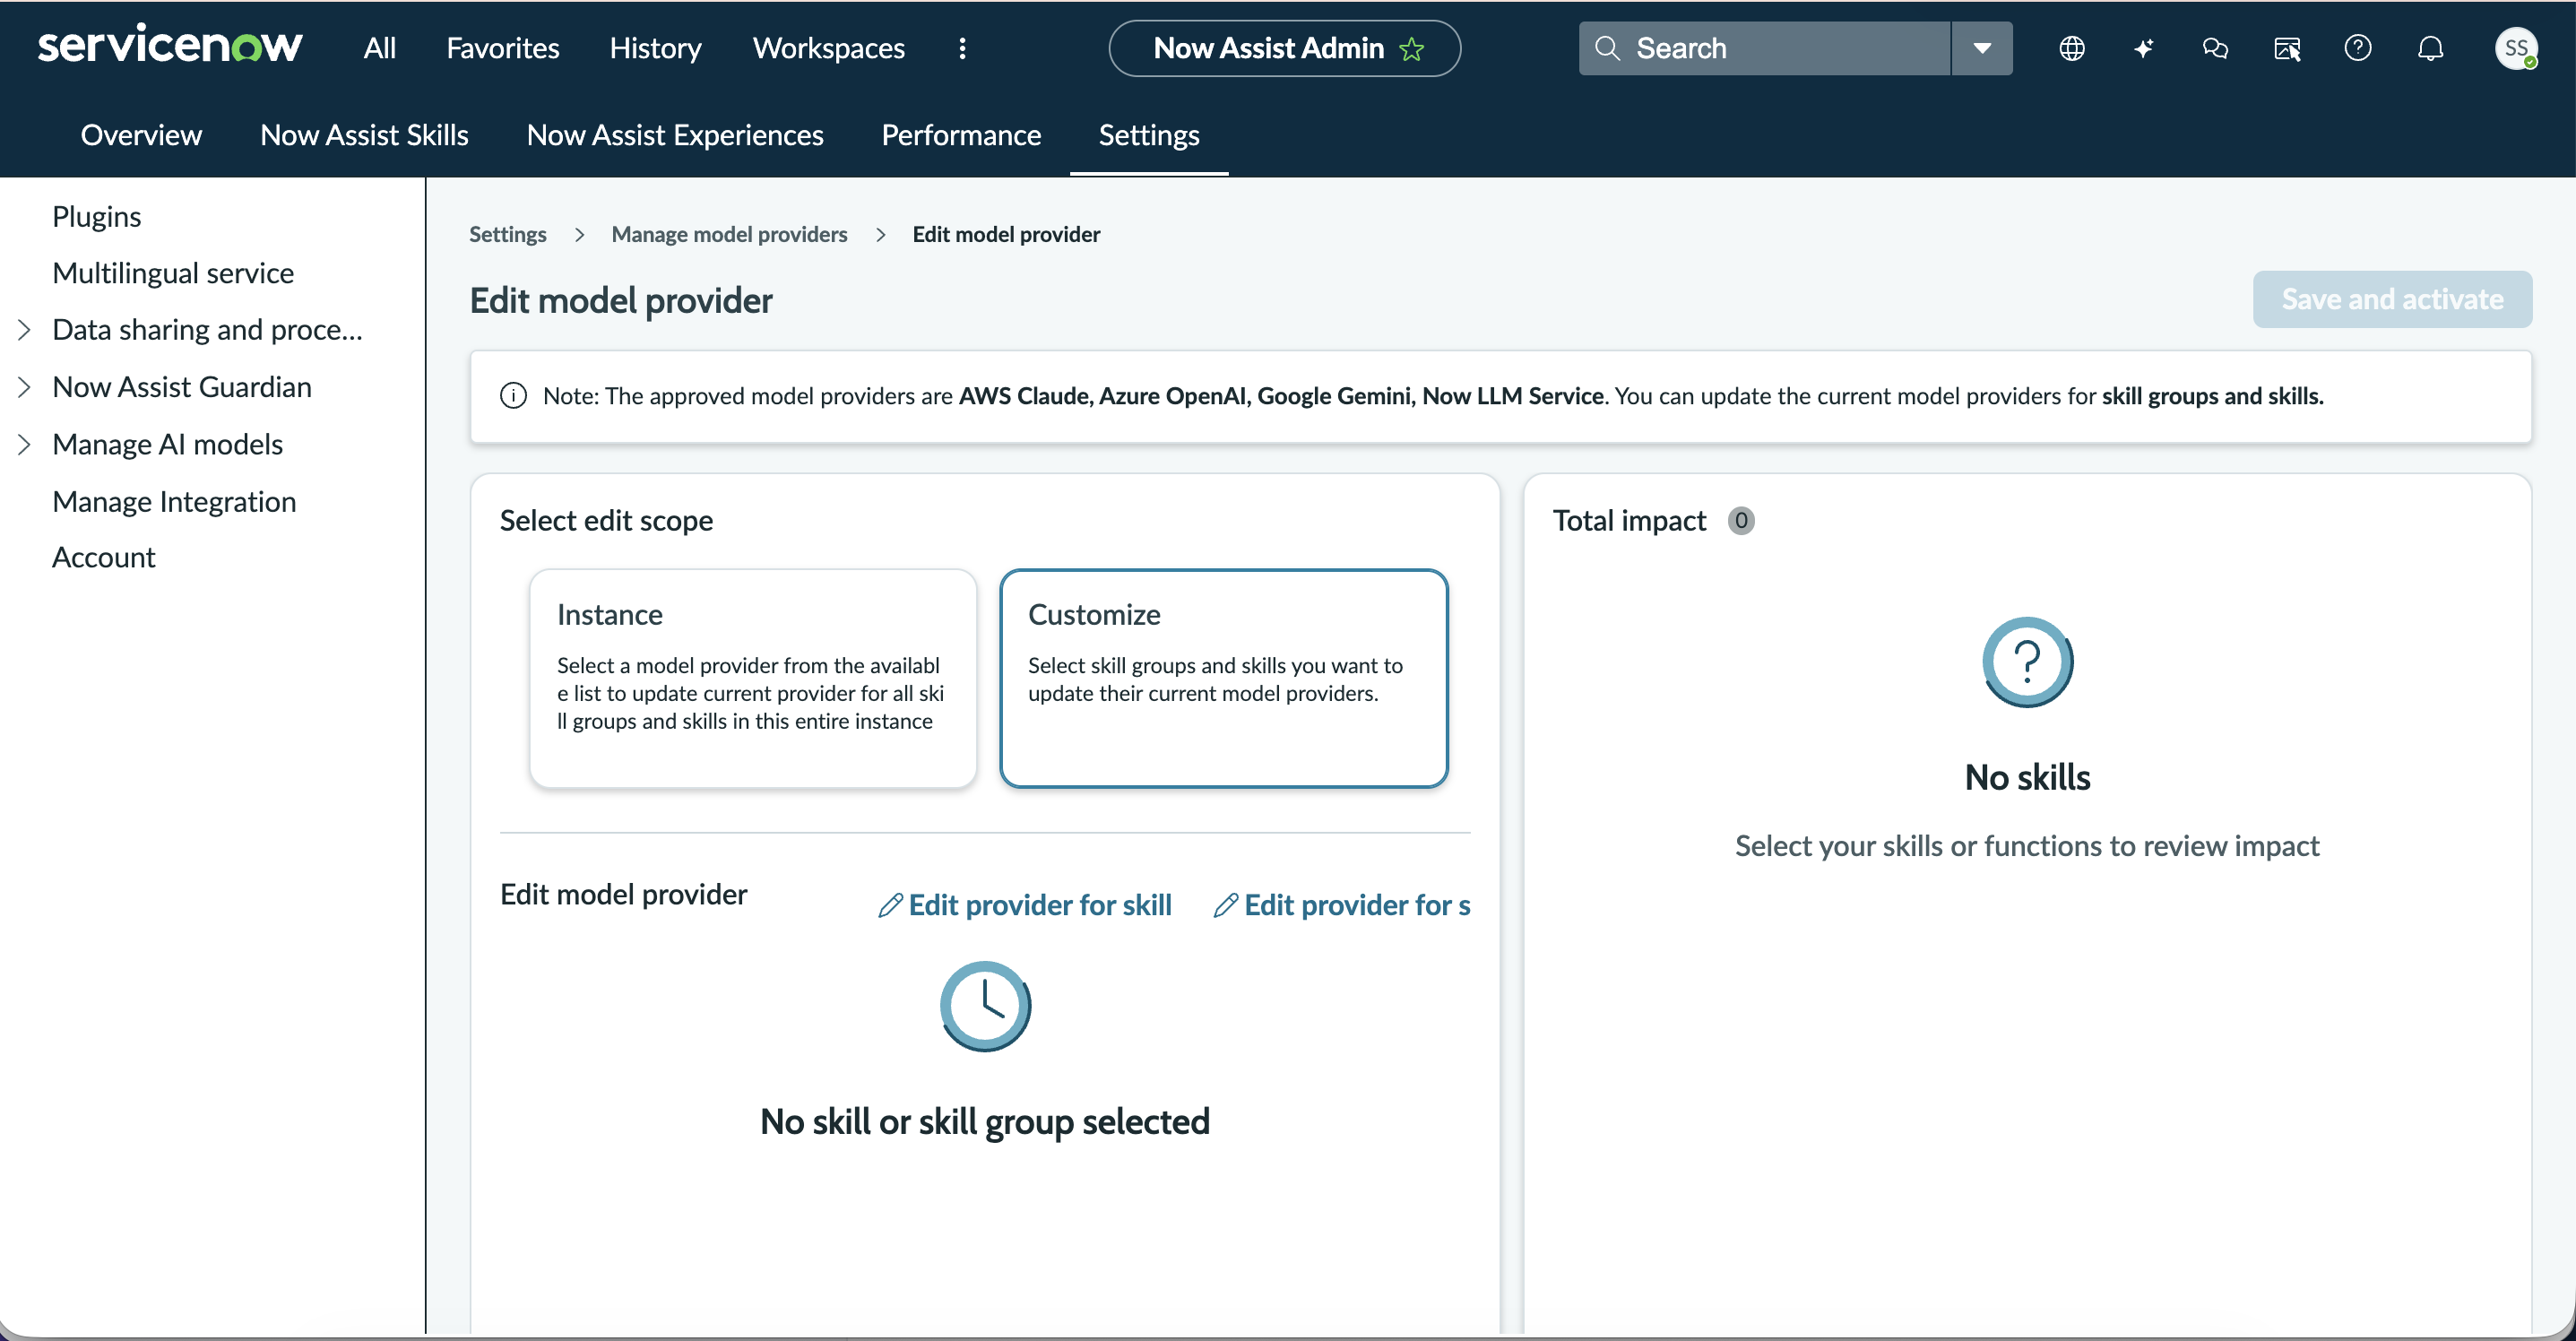This screenshot has height=1341, width=2576.
Task: Open Manage Integration in the sidebar
Action: click(174, 501)
